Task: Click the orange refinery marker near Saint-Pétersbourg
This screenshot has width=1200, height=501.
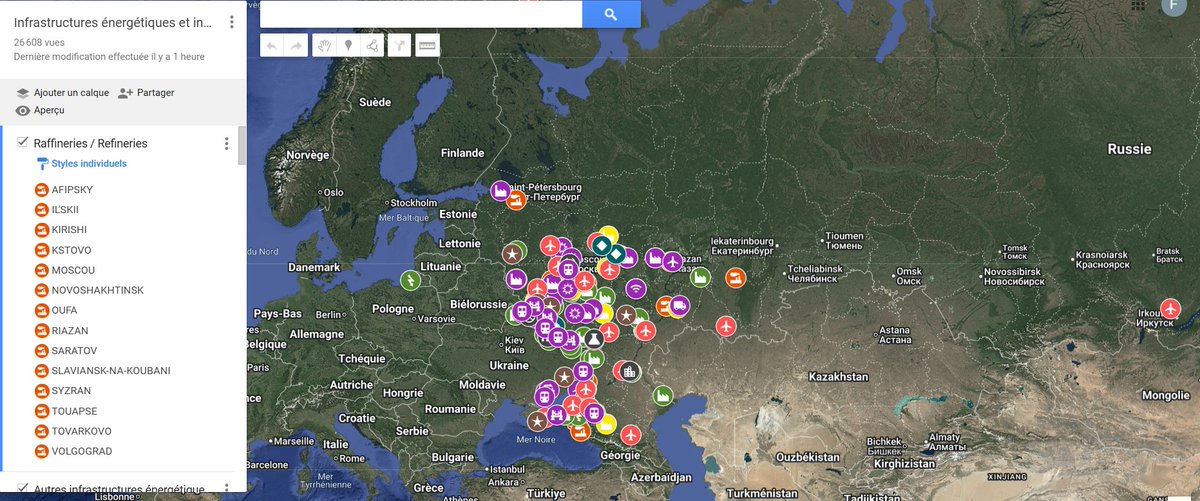Action: (516, 201)
